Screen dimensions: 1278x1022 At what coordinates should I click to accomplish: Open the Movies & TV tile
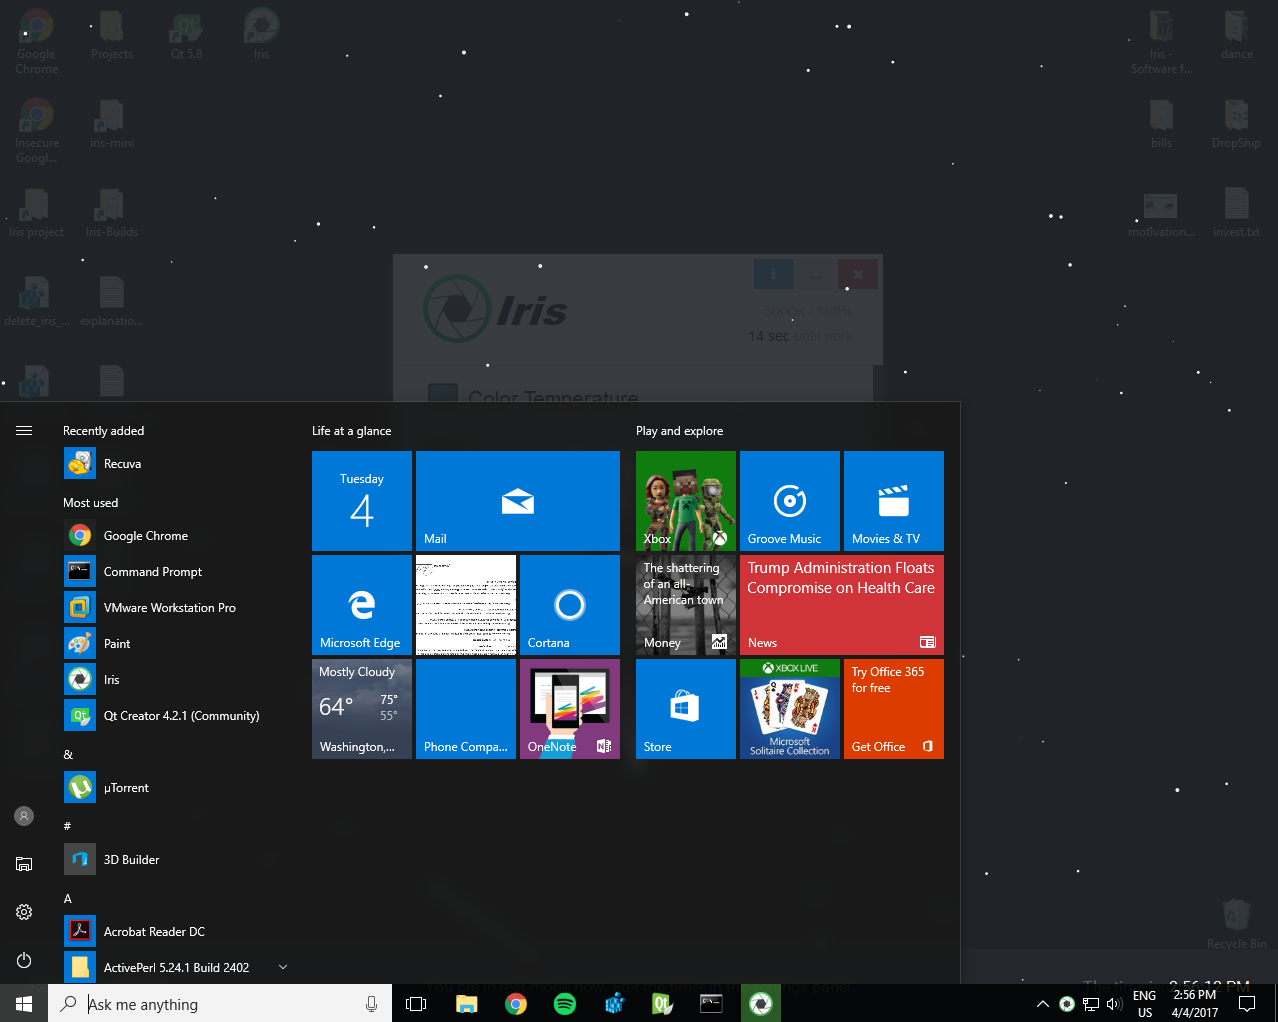(x=894, y=501)
